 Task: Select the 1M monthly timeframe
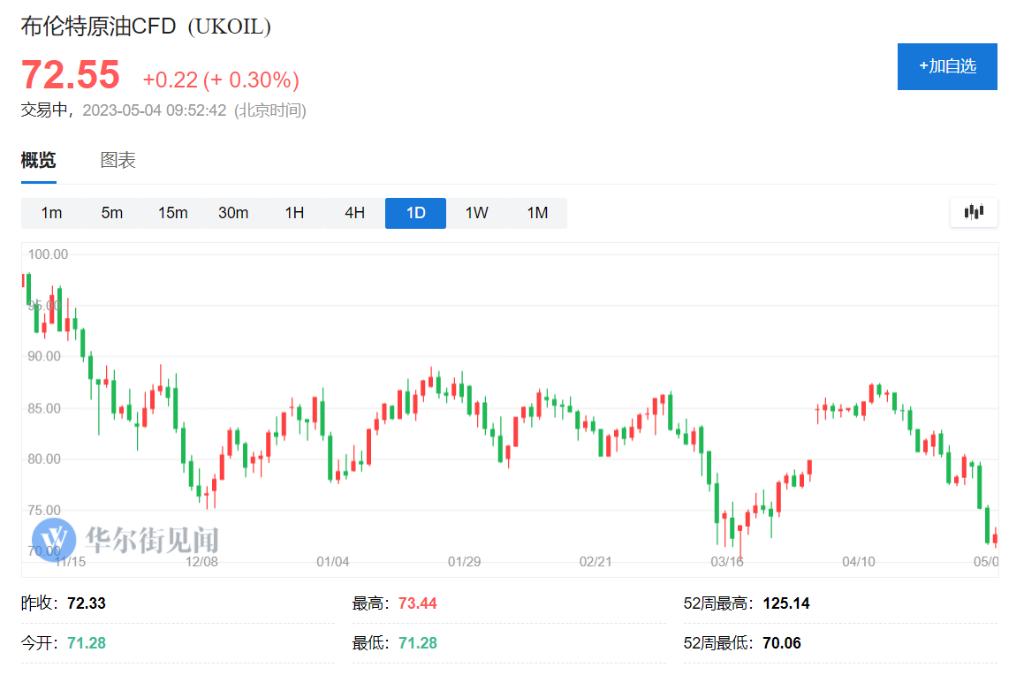(537, 213)
